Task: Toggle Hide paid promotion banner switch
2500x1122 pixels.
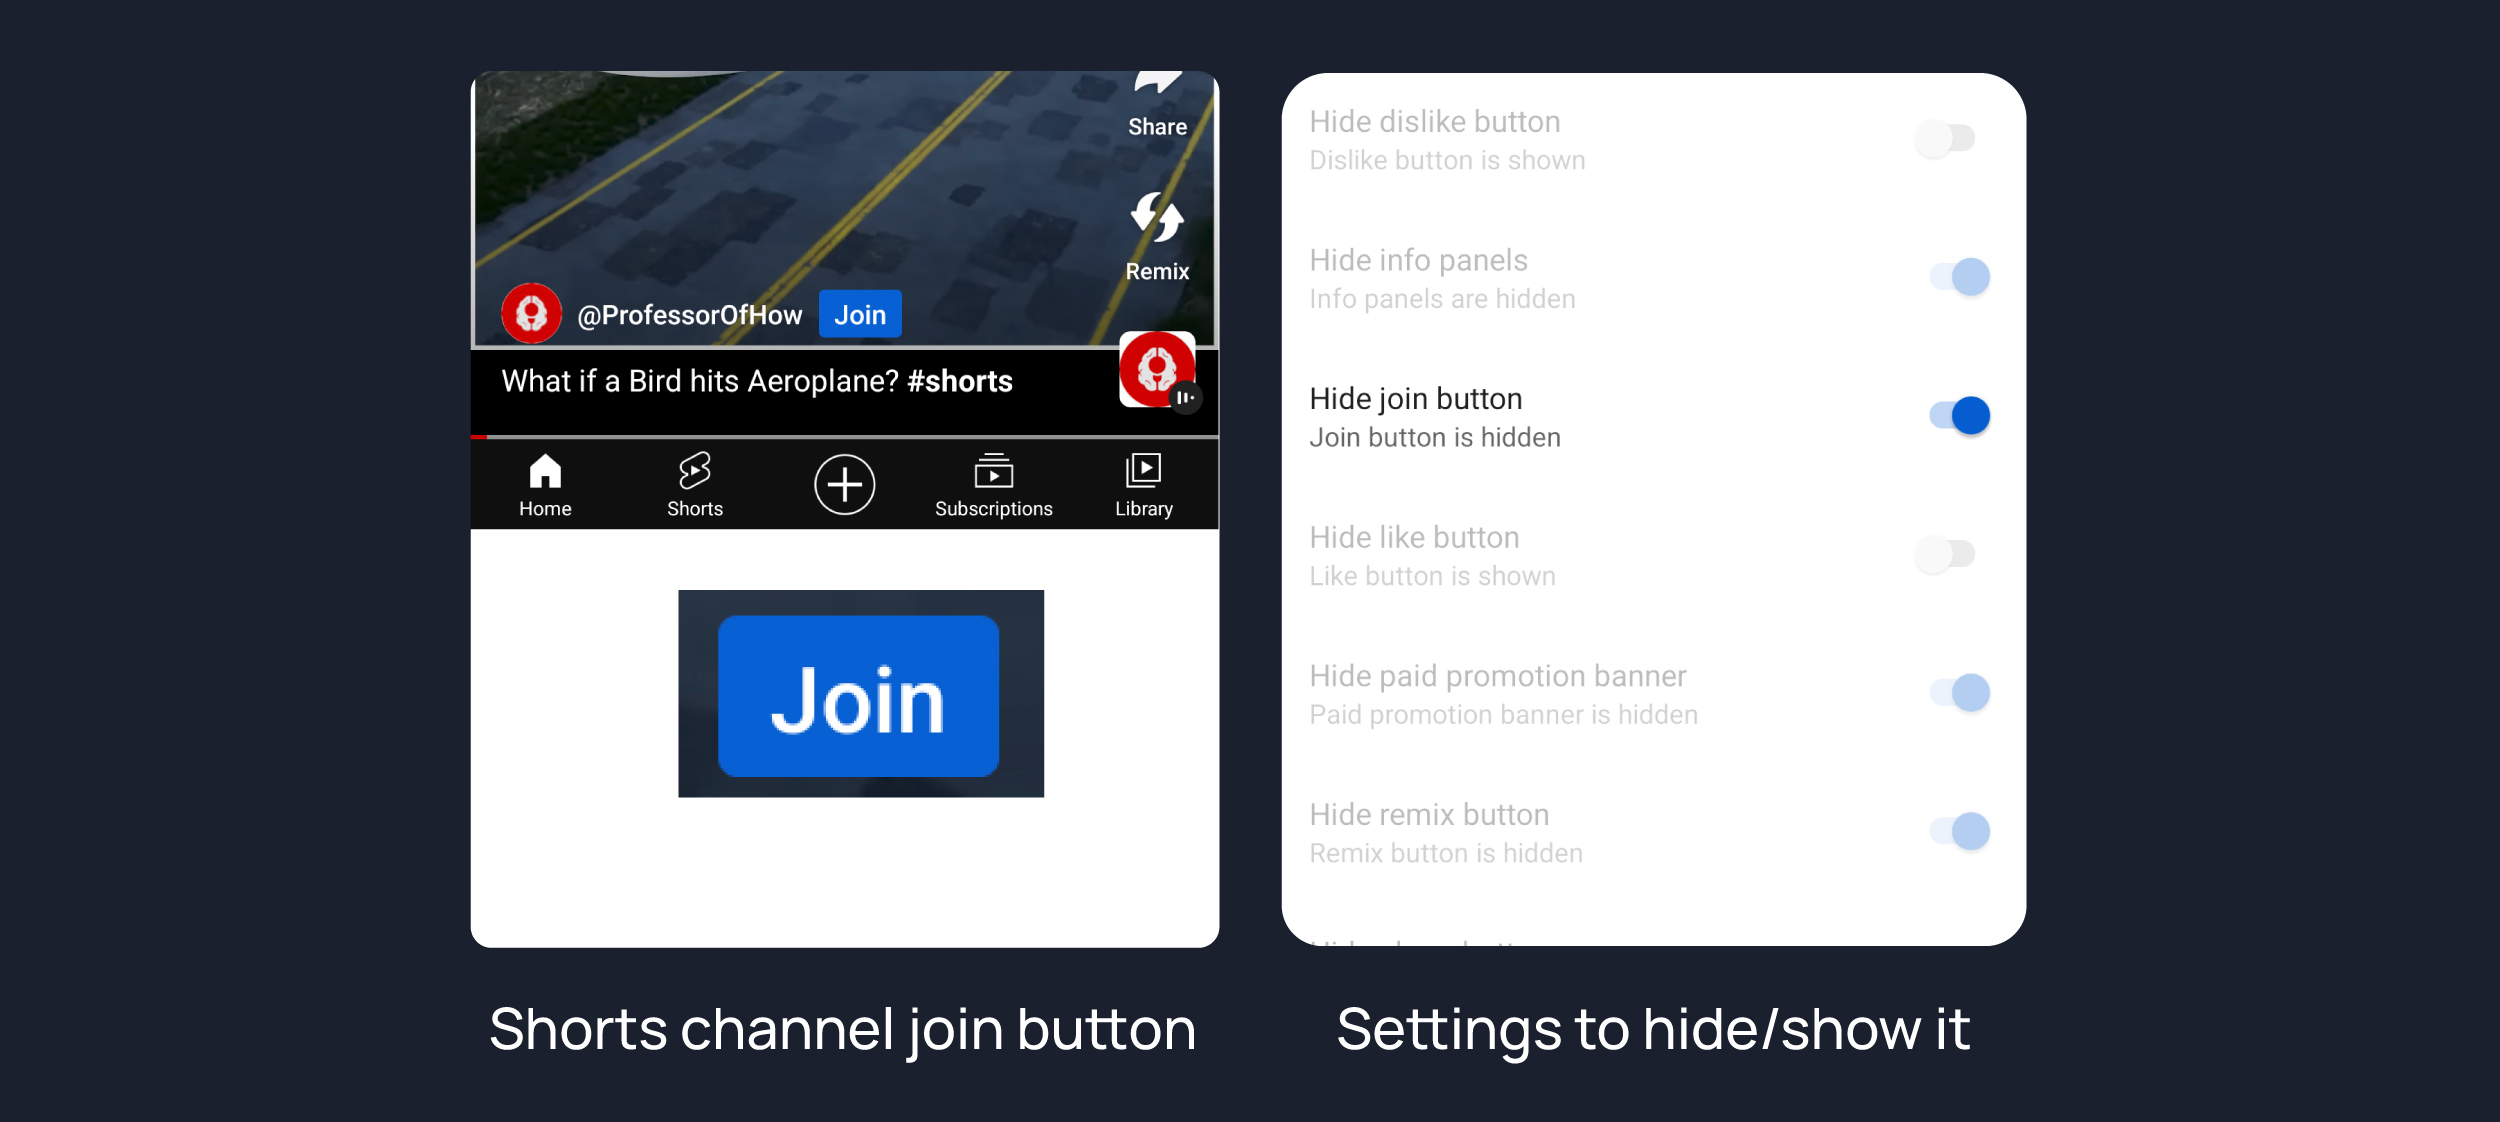Action: [1960, 693]
